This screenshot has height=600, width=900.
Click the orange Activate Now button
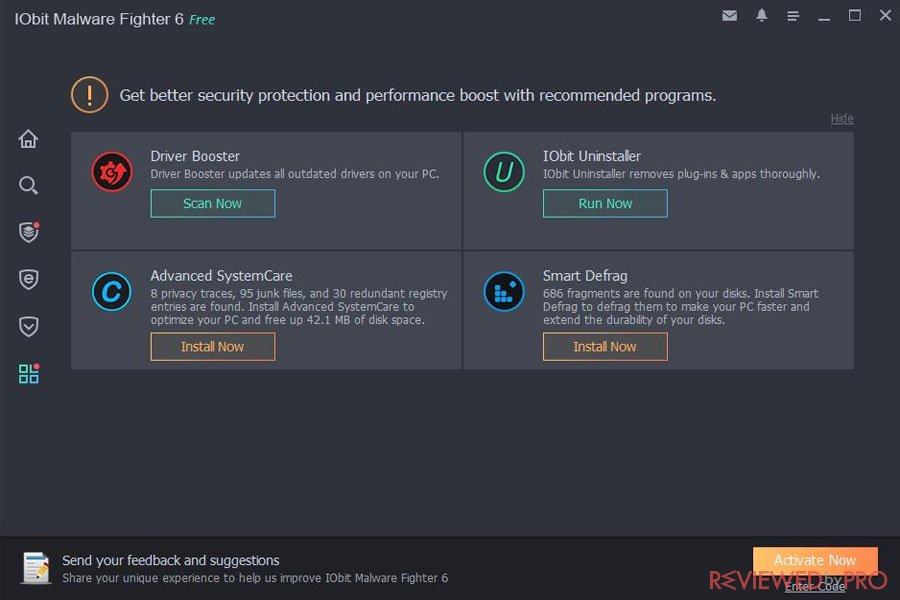click(x=815, y=560)
